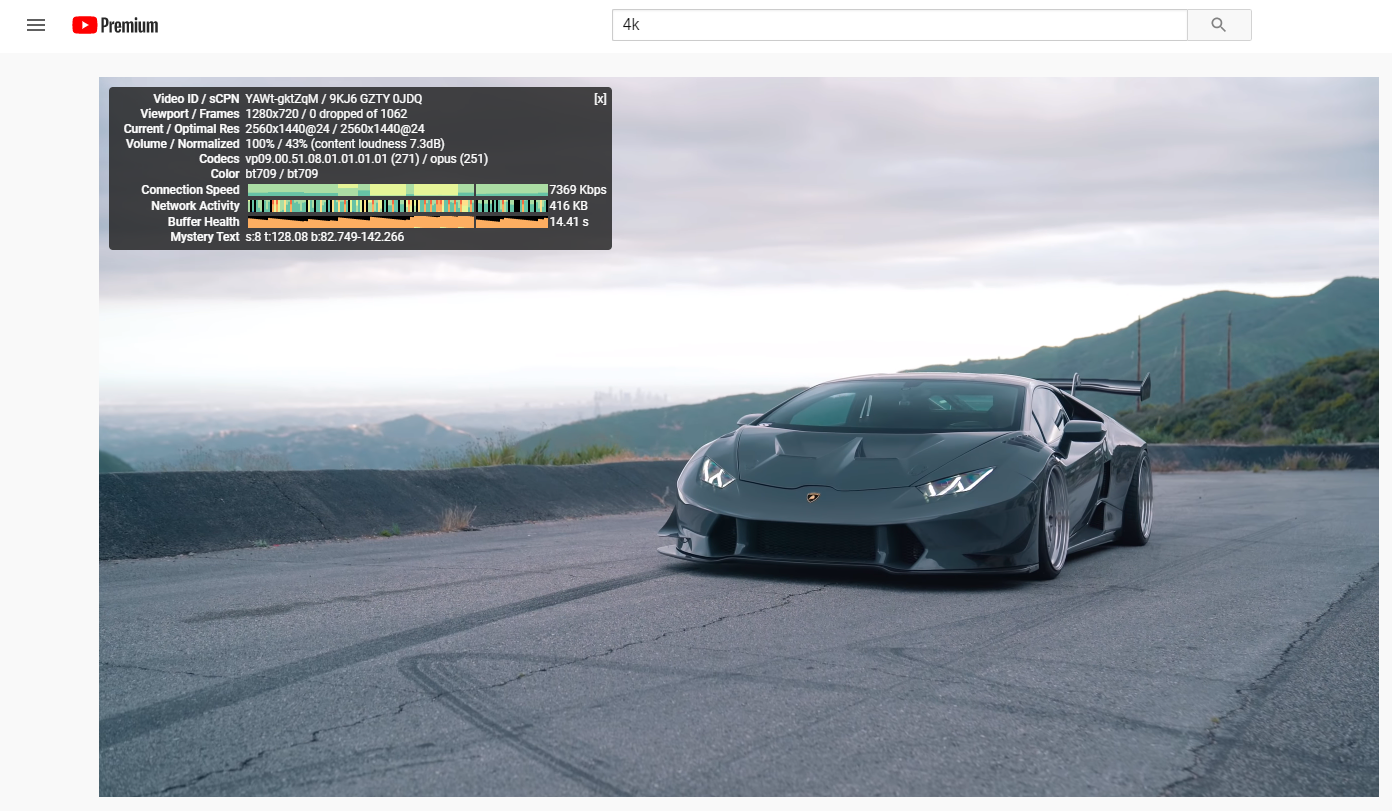
Task: Click the Viewport / Frames dropped value
Action: click(326, 114)
